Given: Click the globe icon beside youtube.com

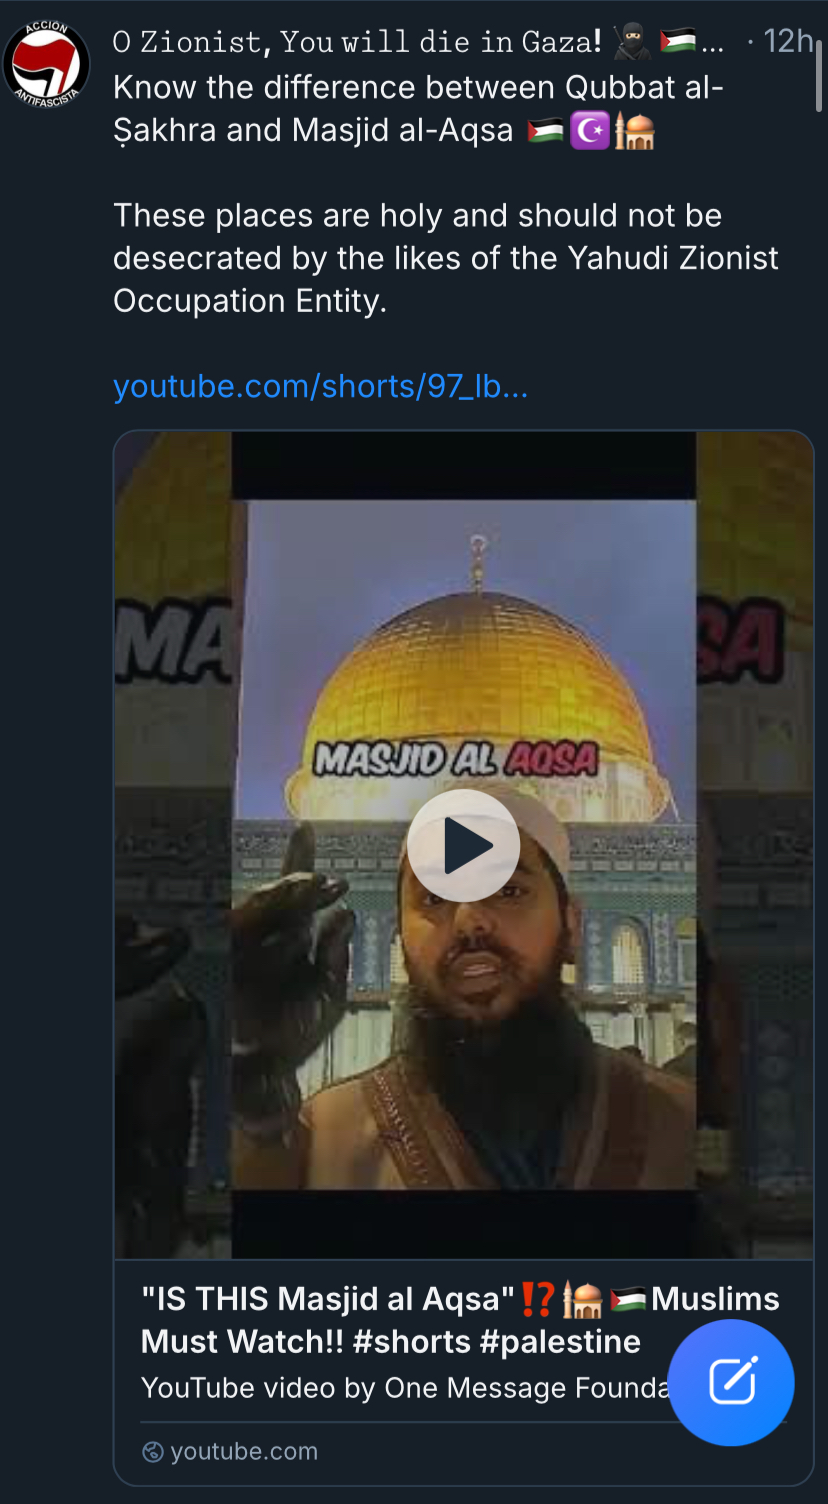Looking at the screenshot, I should point(153,1452).
